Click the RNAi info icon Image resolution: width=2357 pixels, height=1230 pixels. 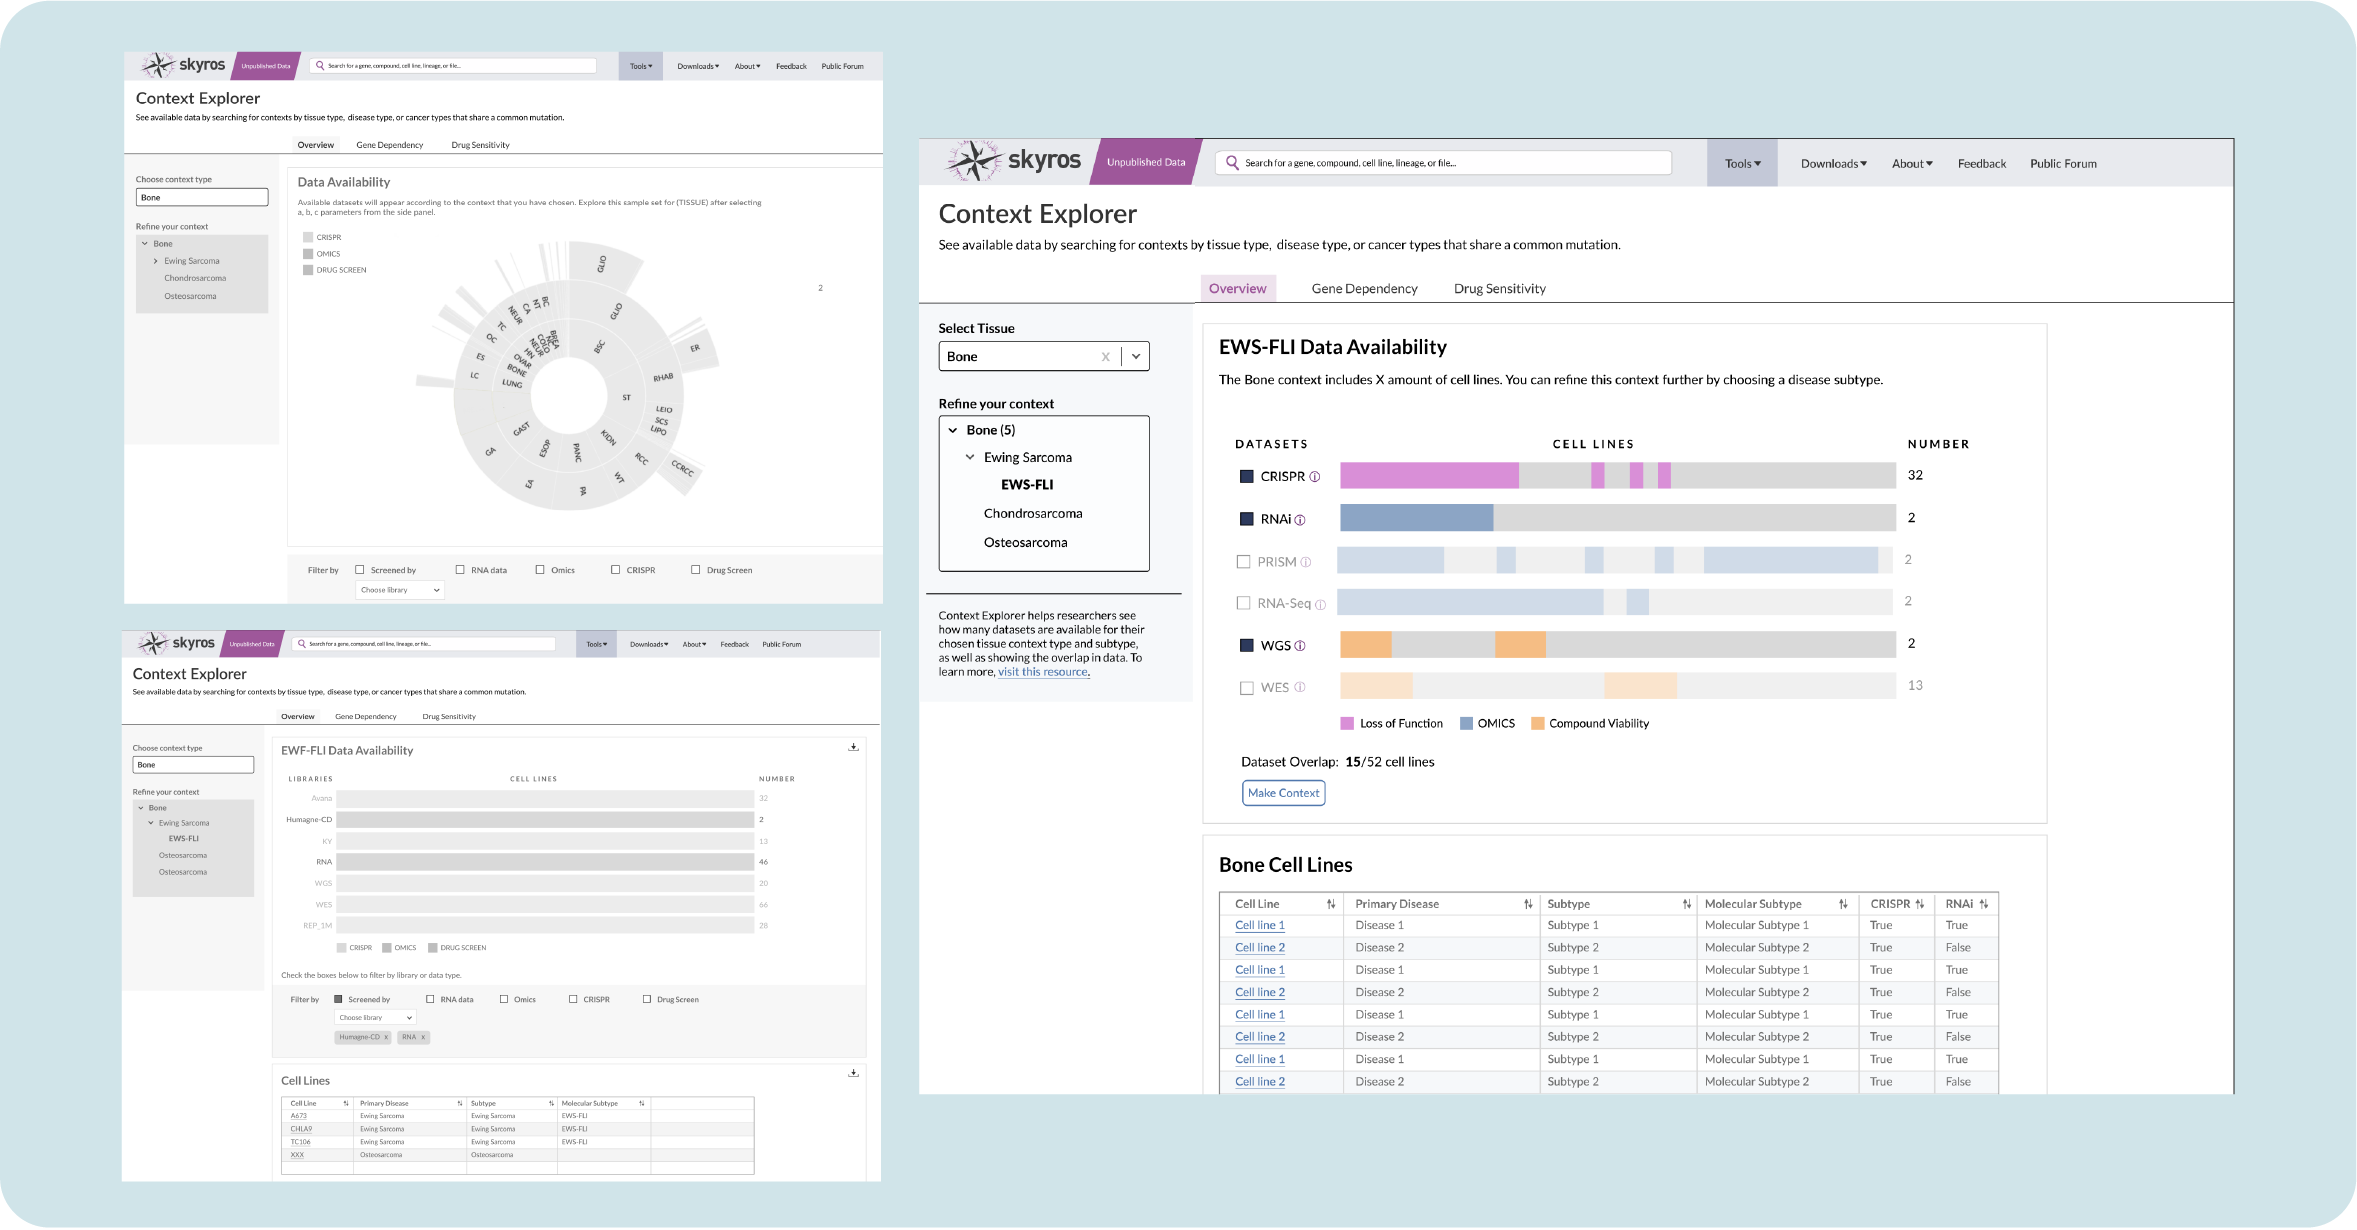click(x=1300, y=520)
